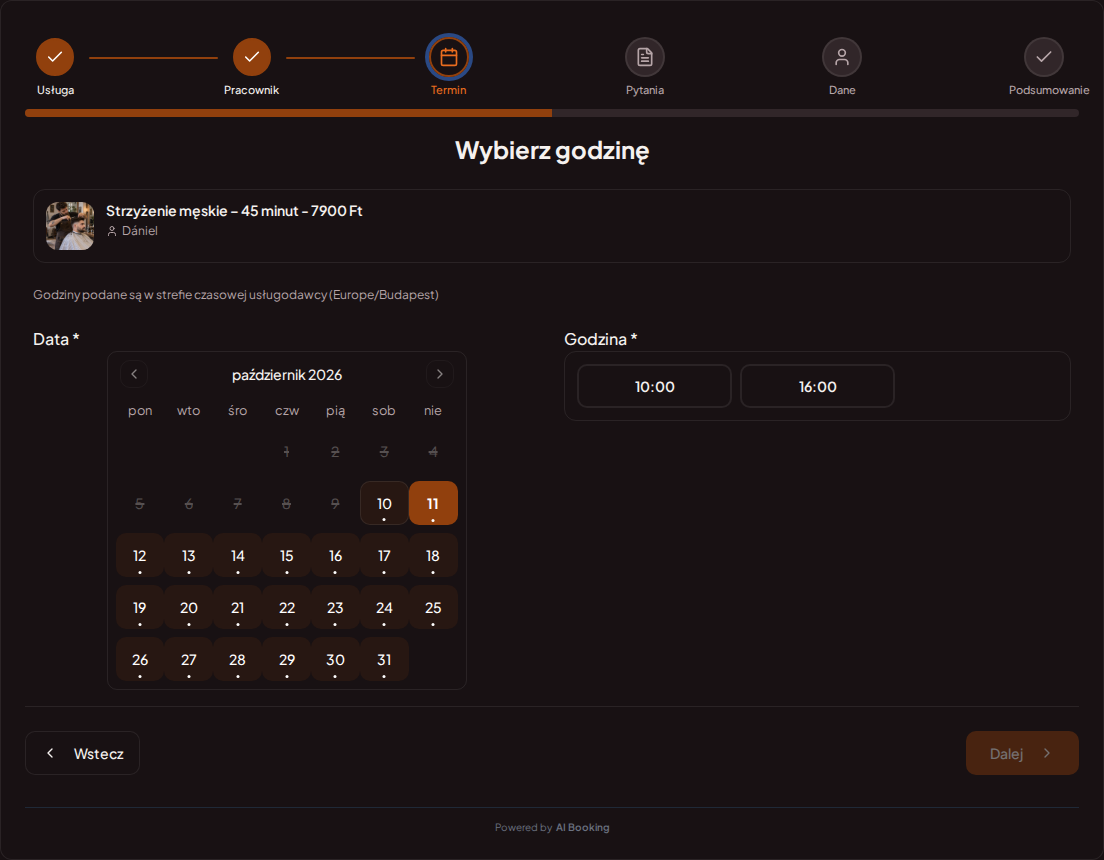
Task: Click the Pracownik step checkmark icon
Action: (251, 57)
